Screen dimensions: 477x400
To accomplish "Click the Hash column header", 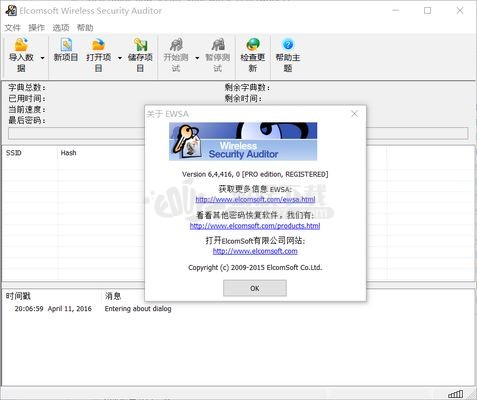I will (68, 153).
